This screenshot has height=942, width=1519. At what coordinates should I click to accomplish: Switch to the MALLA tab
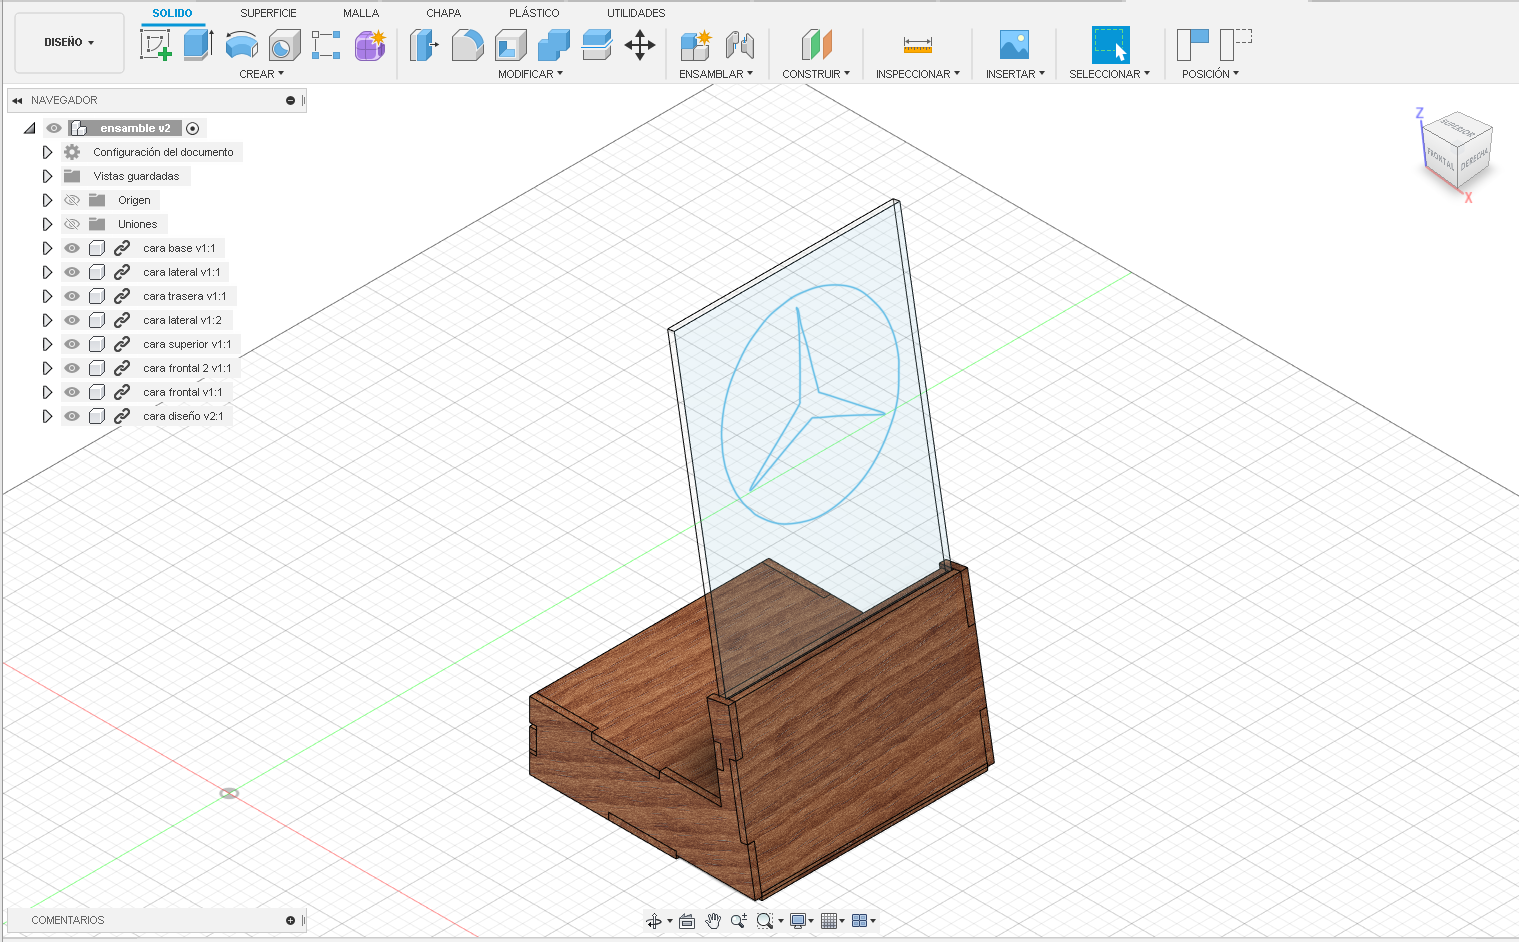pyautogui.click(x=361, y=13)
